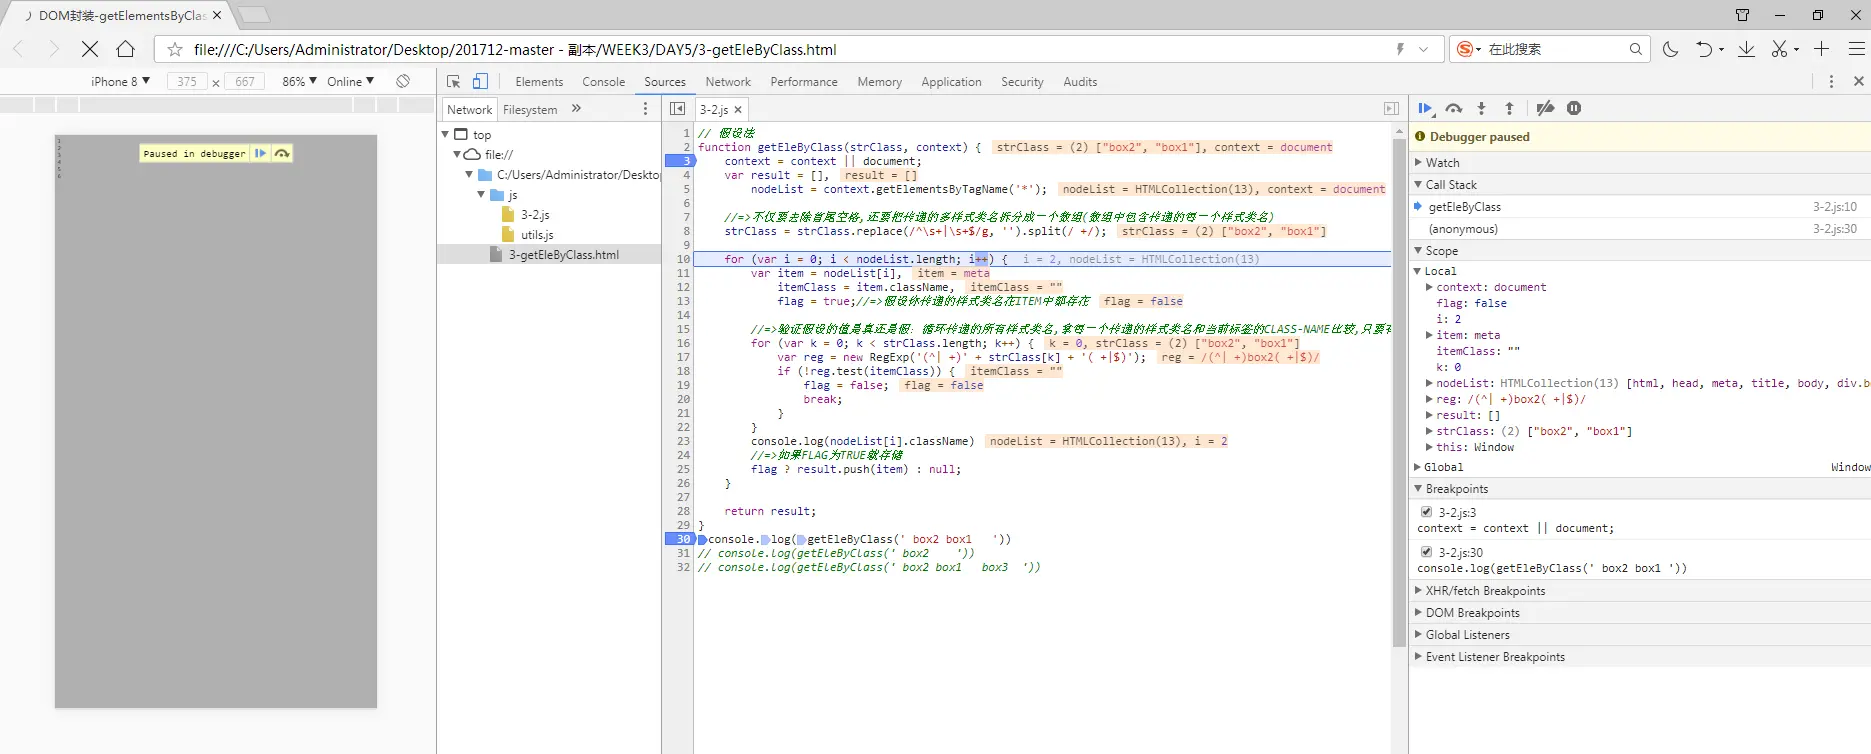Screen dimensions: 1871x754
Task: Expand the Watch section
Action: (1442, 163)
